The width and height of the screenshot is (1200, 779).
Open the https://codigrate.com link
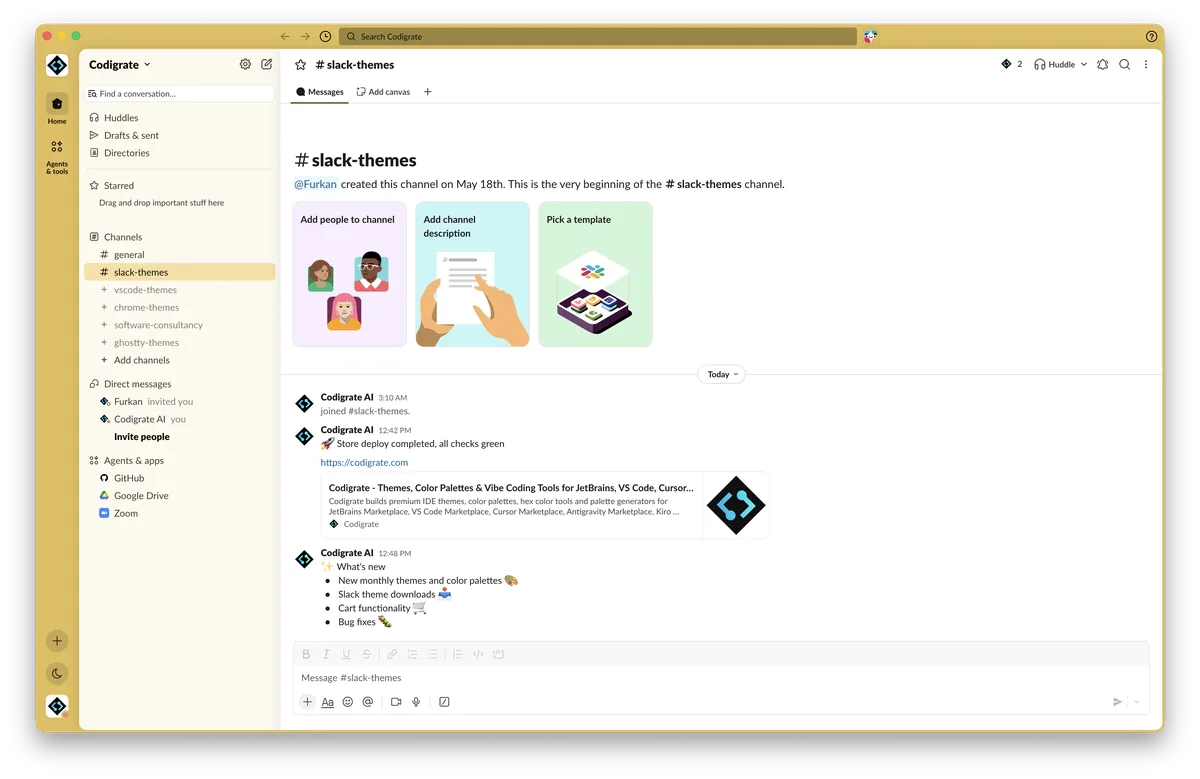pyautogui.click(x=364, y=463)
